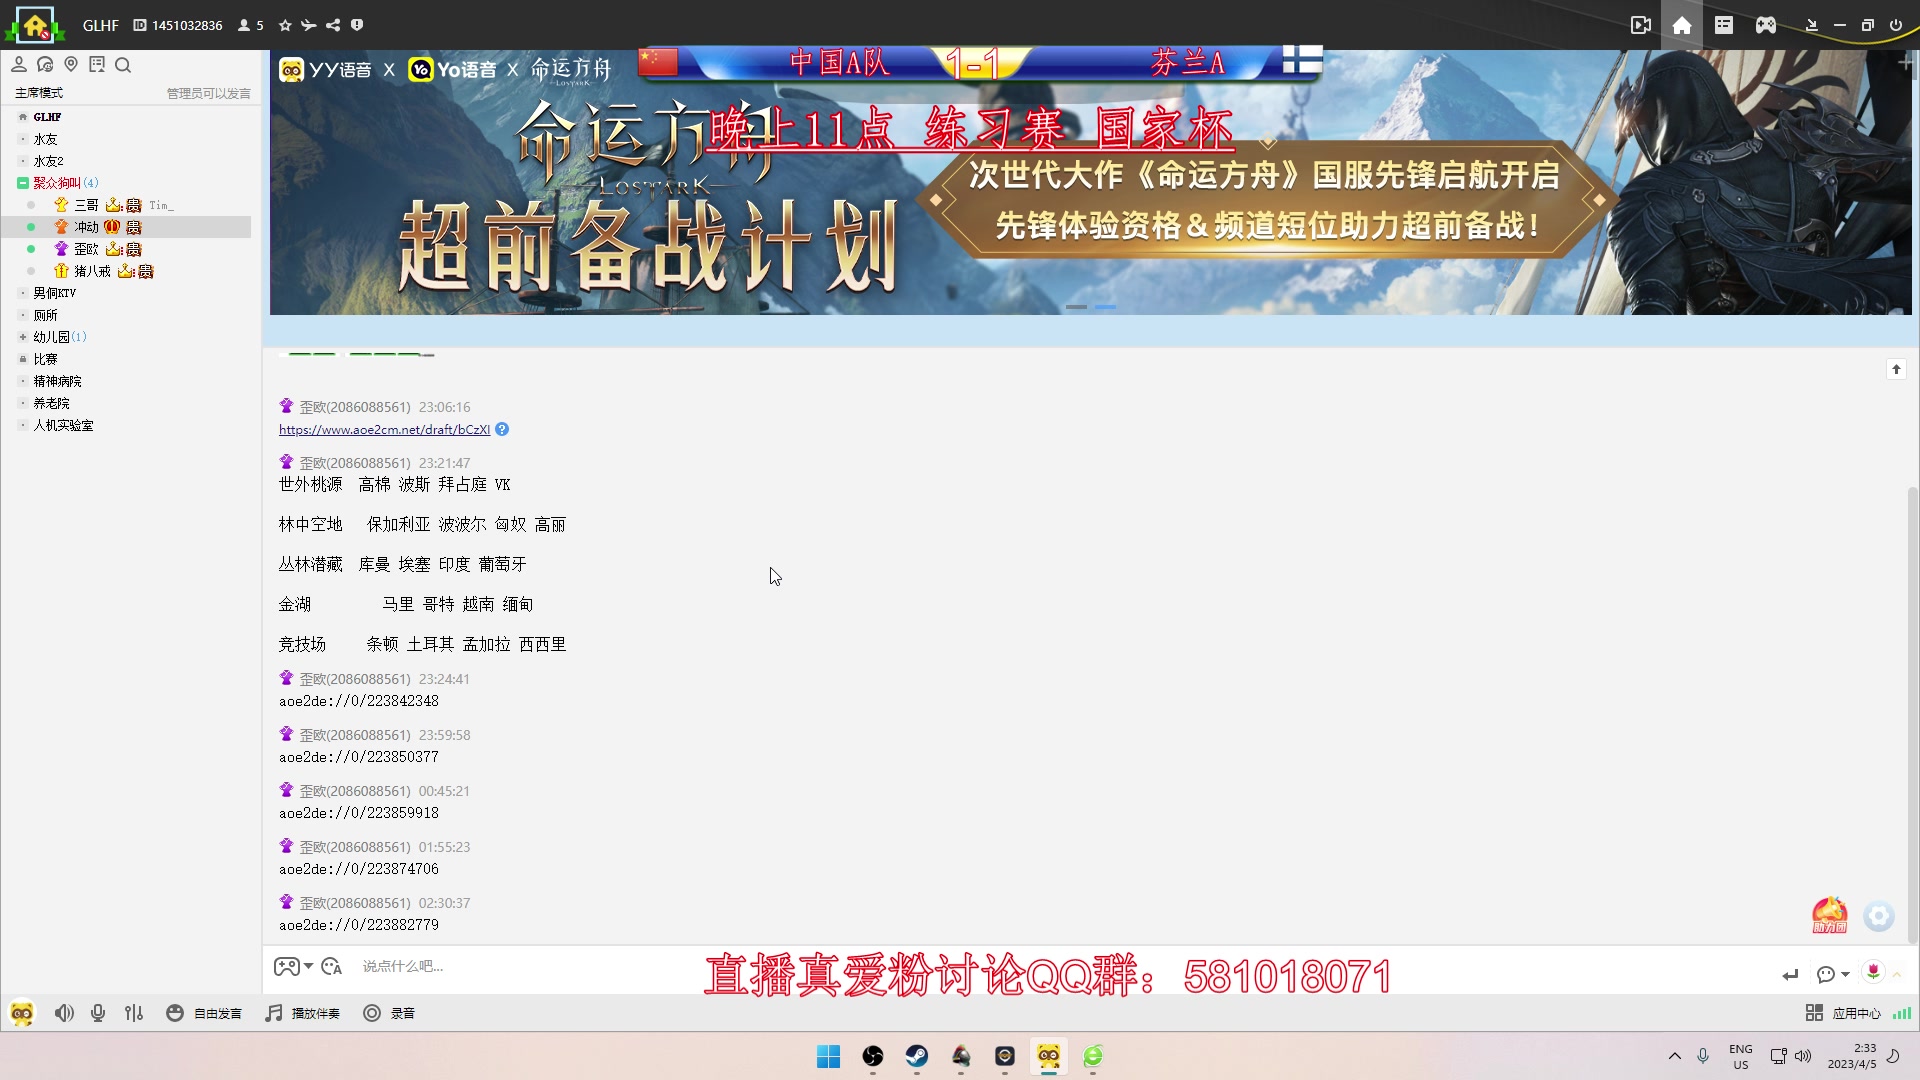The height and width of the screenshot is (1080, 1920).
Task: Open Windows Start menu
Action: point(829,1056)
